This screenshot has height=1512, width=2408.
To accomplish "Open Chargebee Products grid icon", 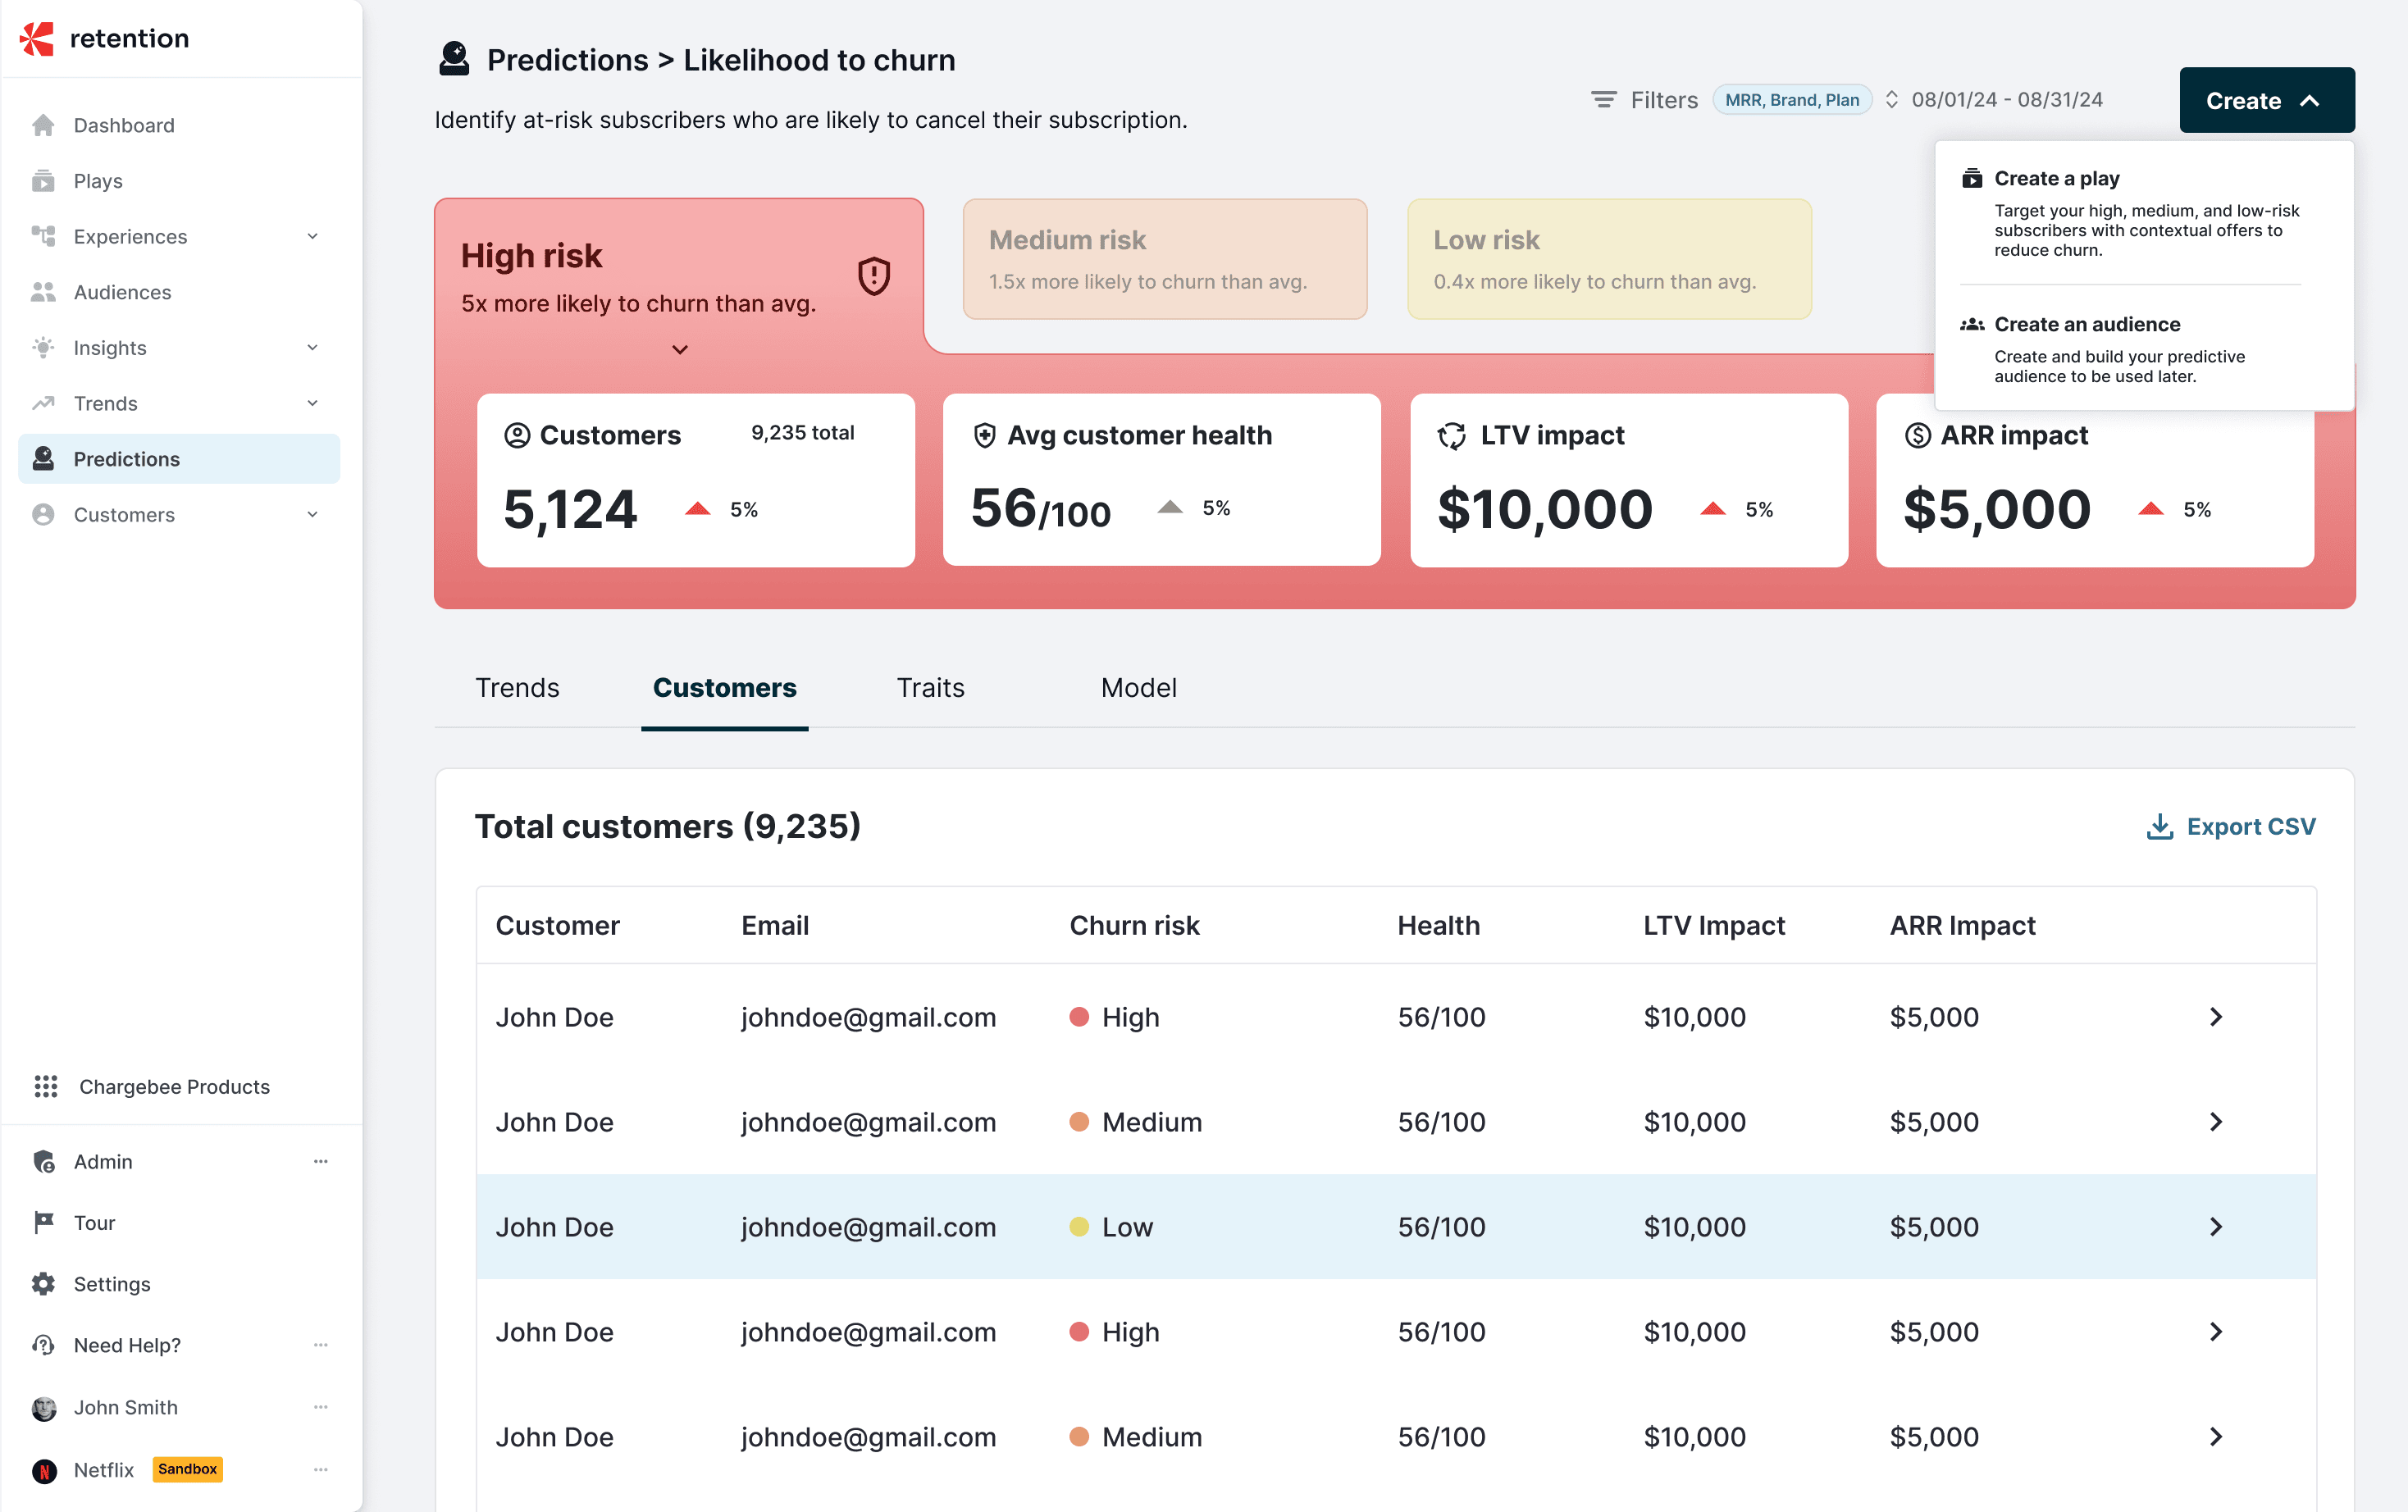I will tap(46, 1086).
